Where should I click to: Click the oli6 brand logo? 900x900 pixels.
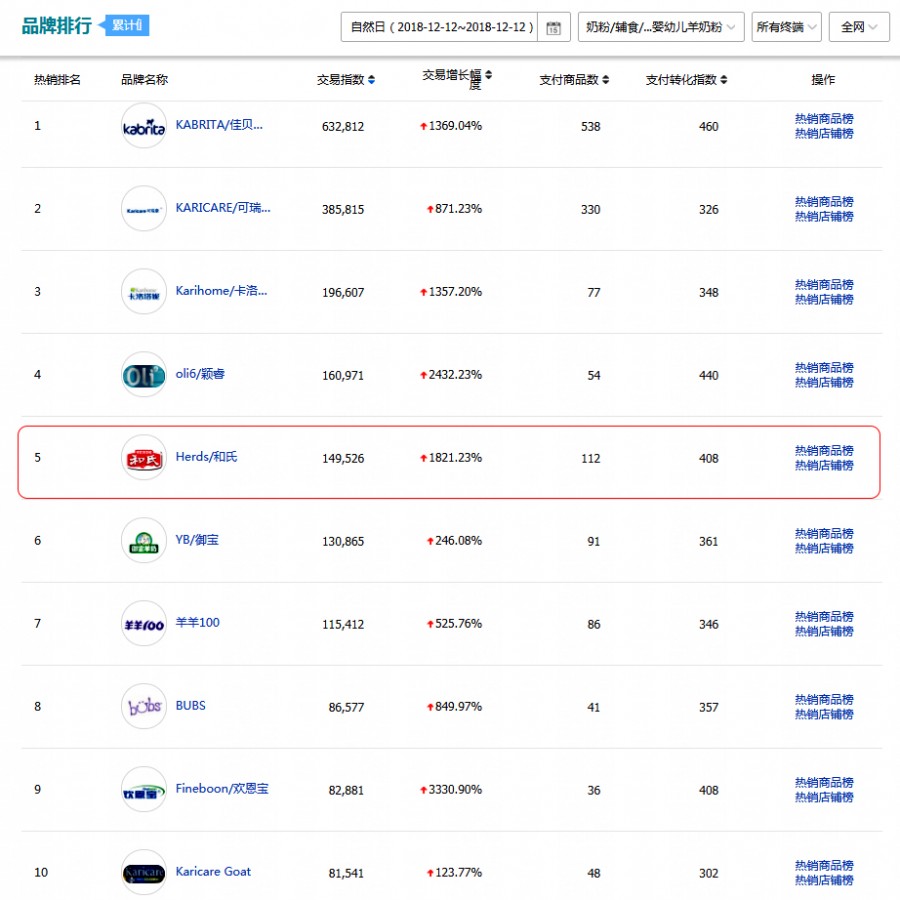tap(143, 374)
